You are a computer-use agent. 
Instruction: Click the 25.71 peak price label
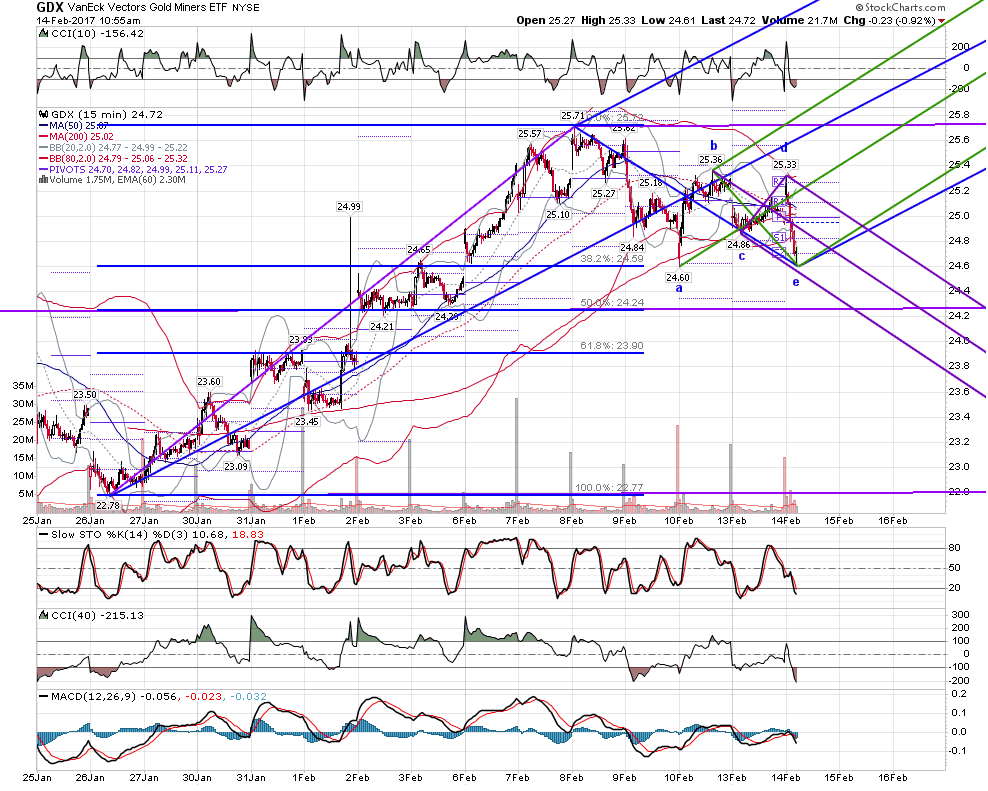pos(573,115)
